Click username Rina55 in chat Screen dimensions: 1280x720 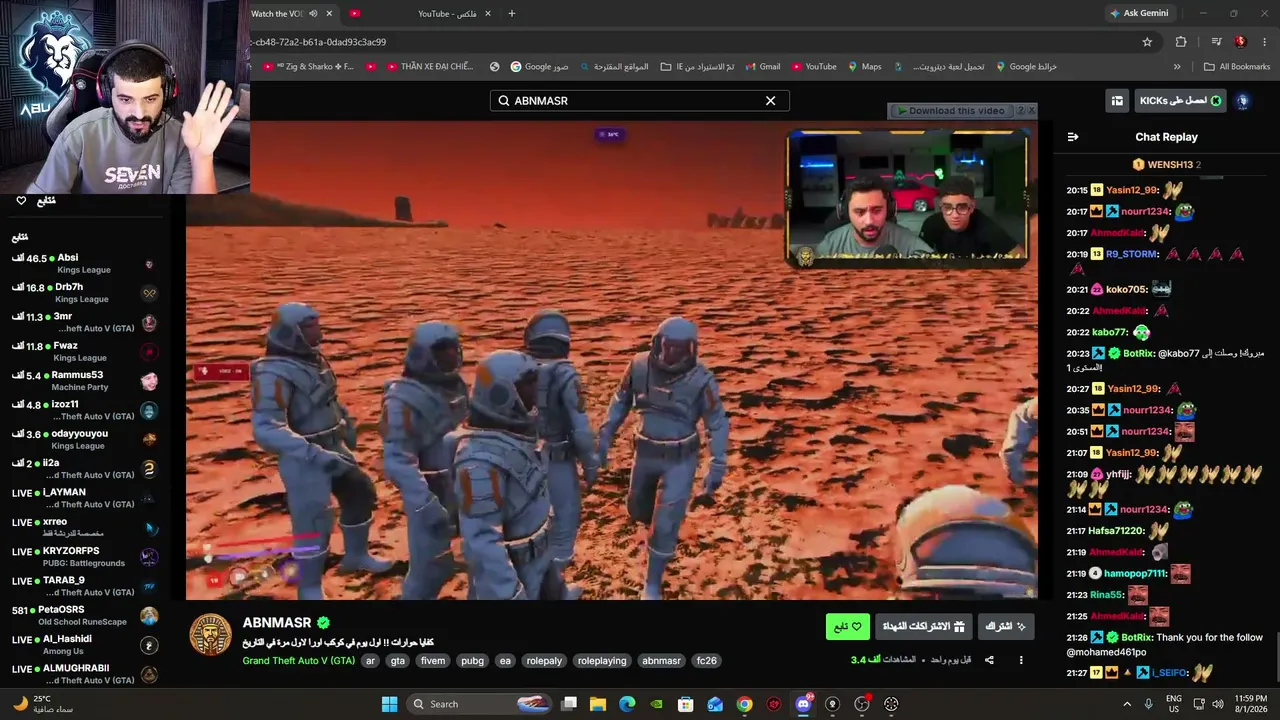tap(1105, 595)
